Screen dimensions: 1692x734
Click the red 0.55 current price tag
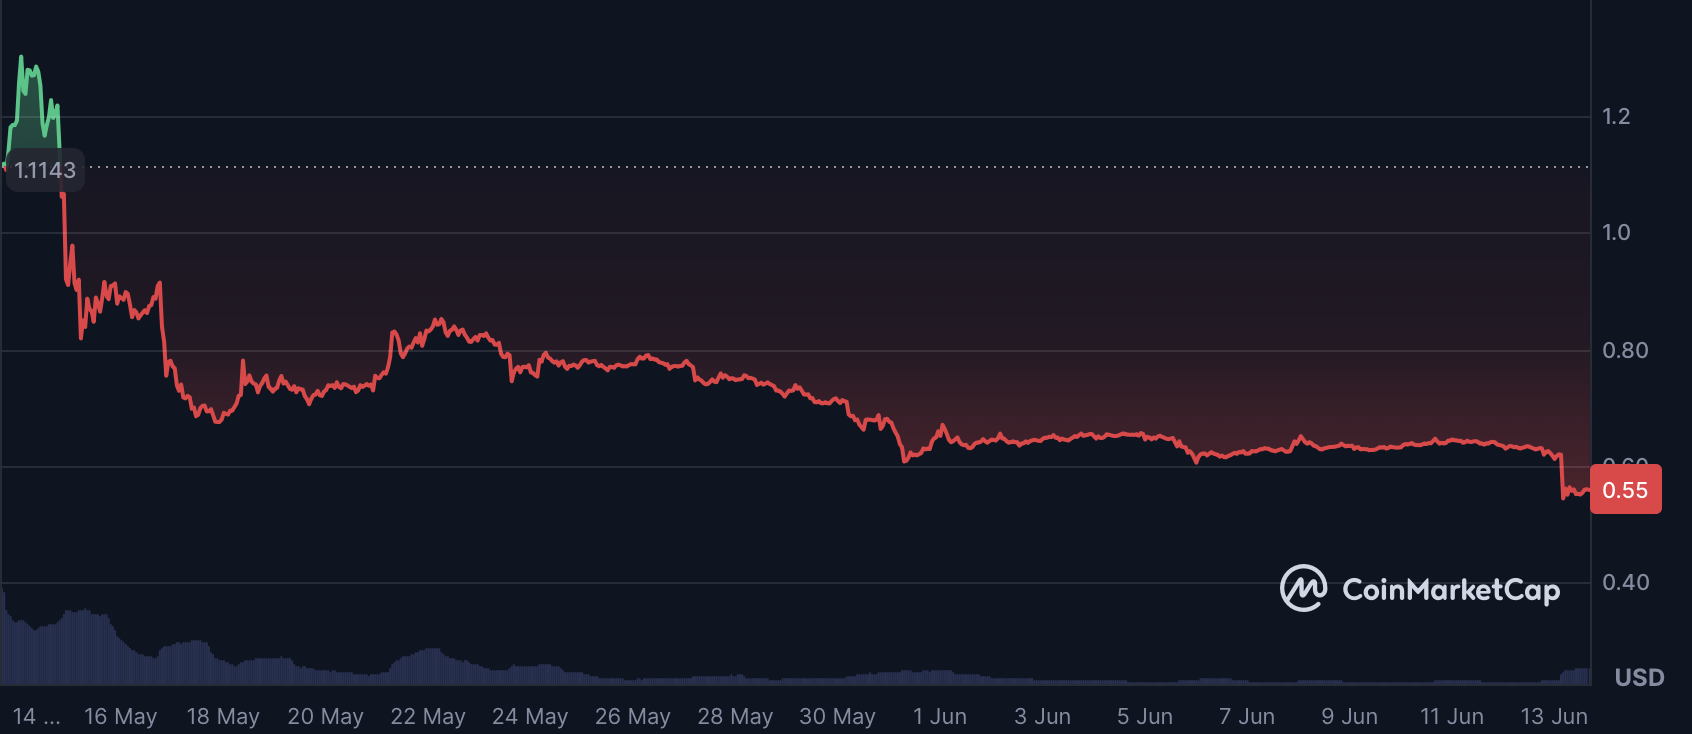[1626, 490]
